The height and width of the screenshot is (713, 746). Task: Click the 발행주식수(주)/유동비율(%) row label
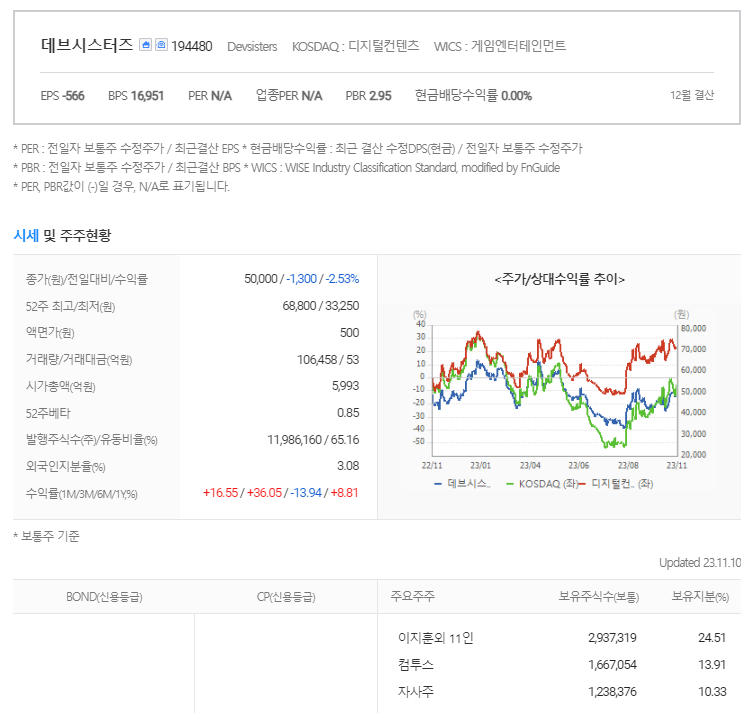91,440
